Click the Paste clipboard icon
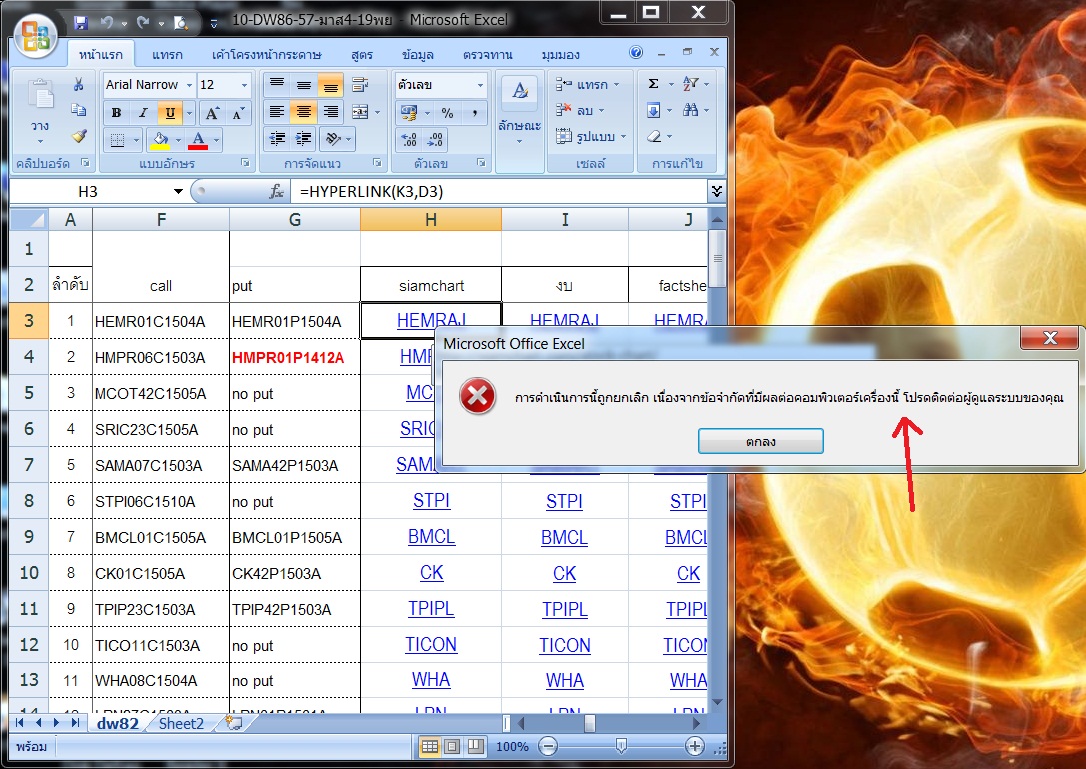This screenshot has height=769, width=1086. 41,95
